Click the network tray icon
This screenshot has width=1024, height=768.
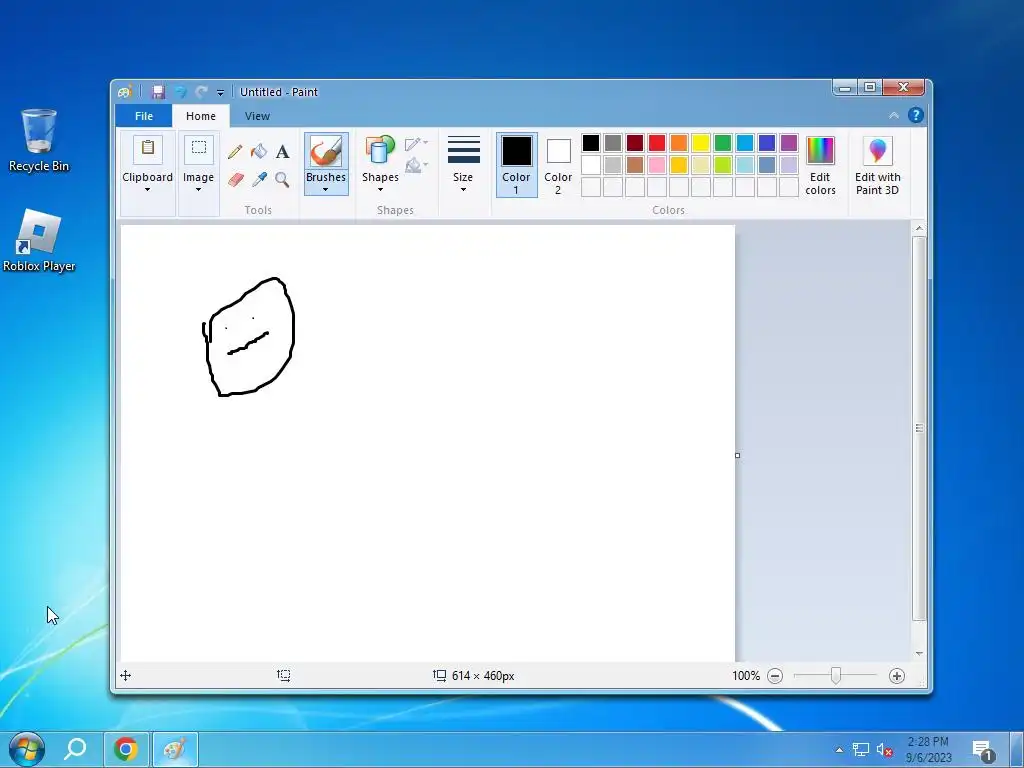point(861,750)
